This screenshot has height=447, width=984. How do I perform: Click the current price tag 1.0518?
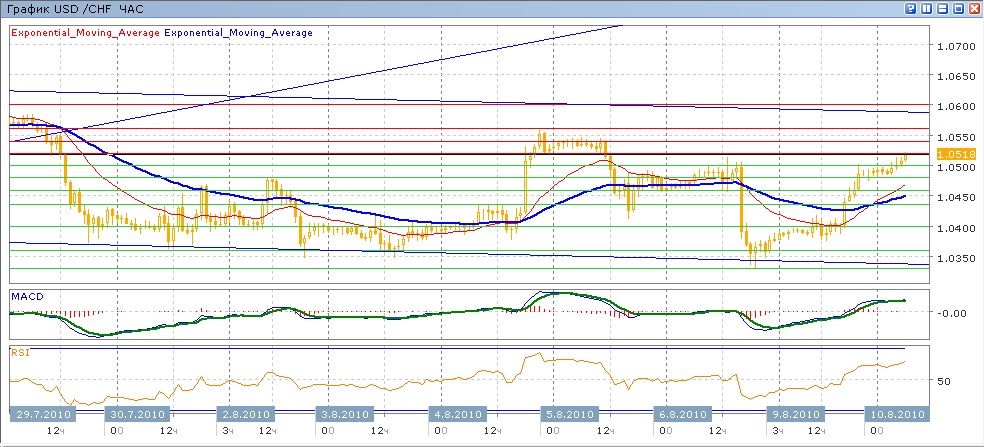[950, 154]
